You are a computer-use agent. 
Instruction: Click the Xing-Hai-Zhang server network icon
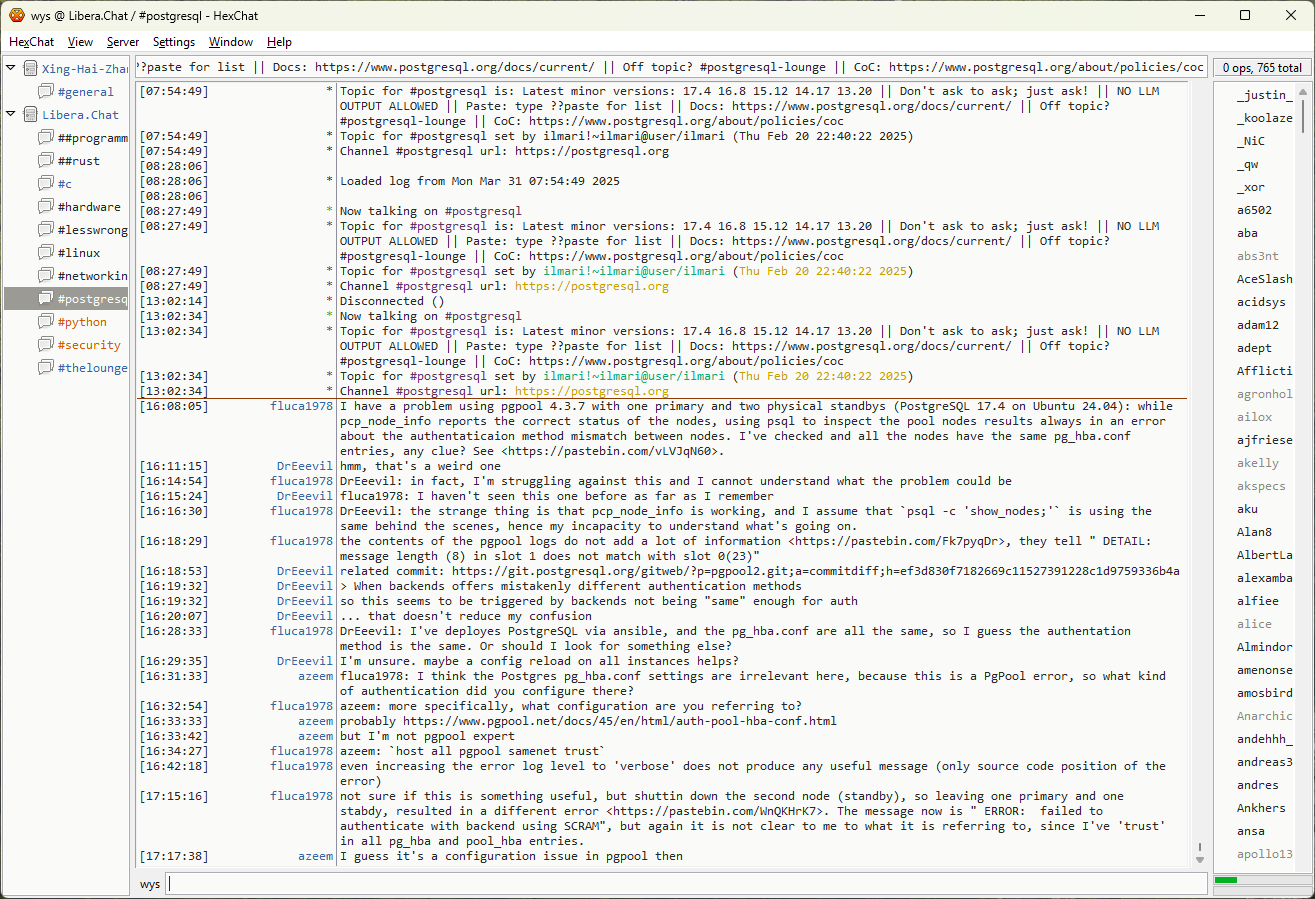click(x=30, y=69)
